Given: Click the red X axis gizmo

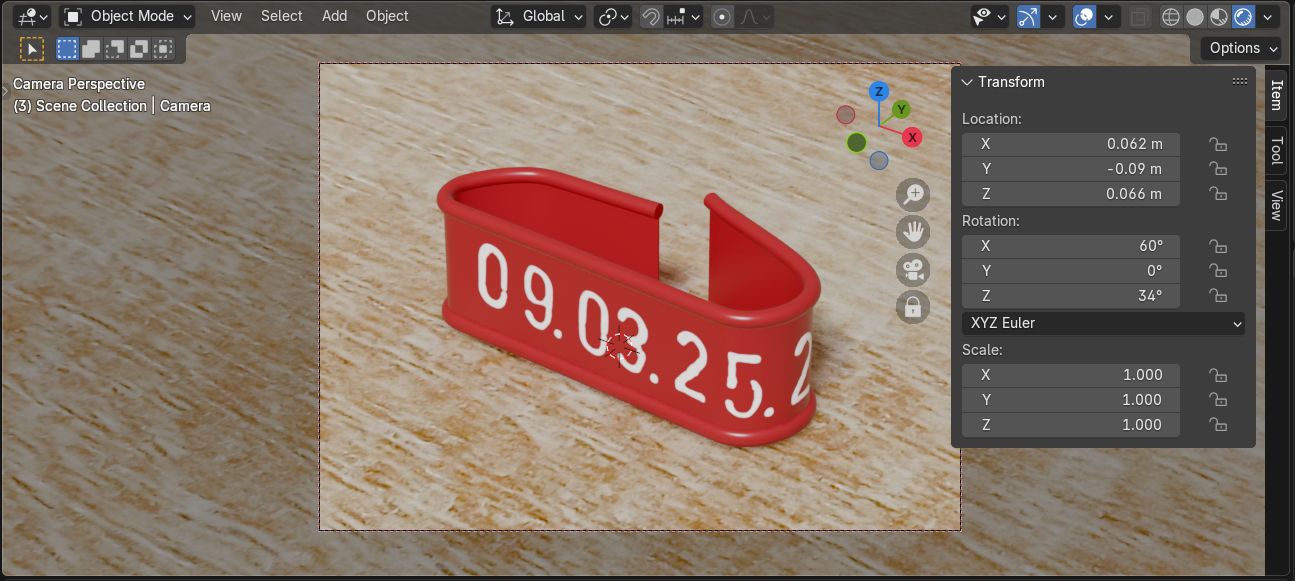Looking at the screenshot, I should (911, 137).
